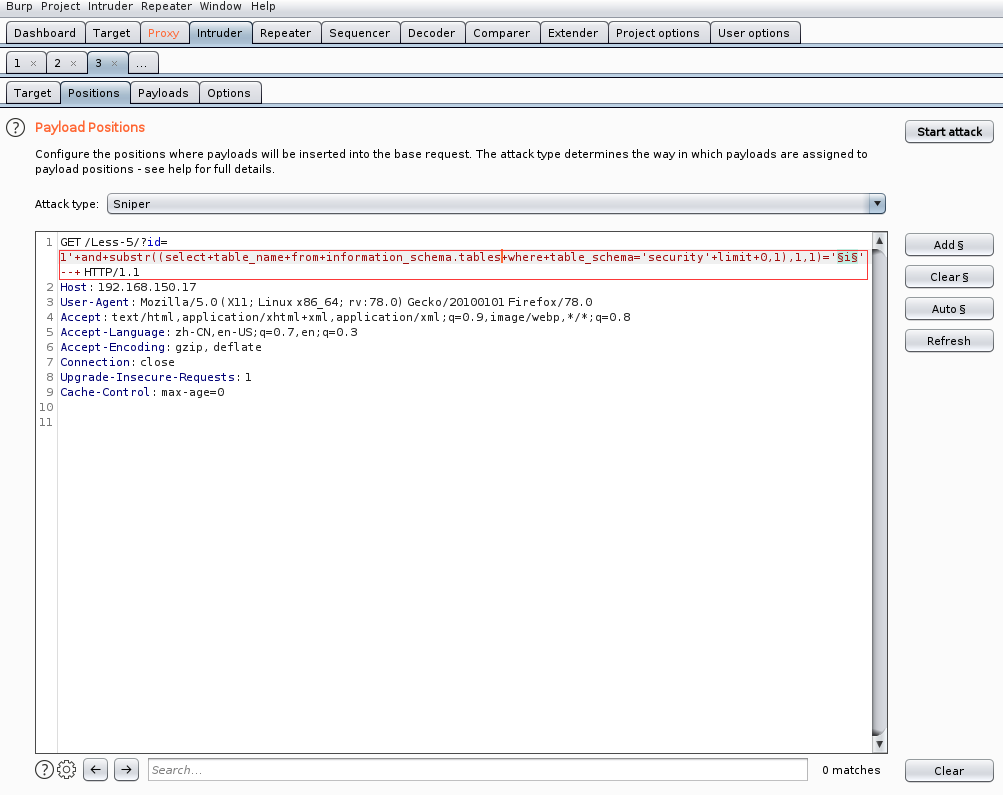
Task: Open the Repeater tool tab
Action: (285, 33)
